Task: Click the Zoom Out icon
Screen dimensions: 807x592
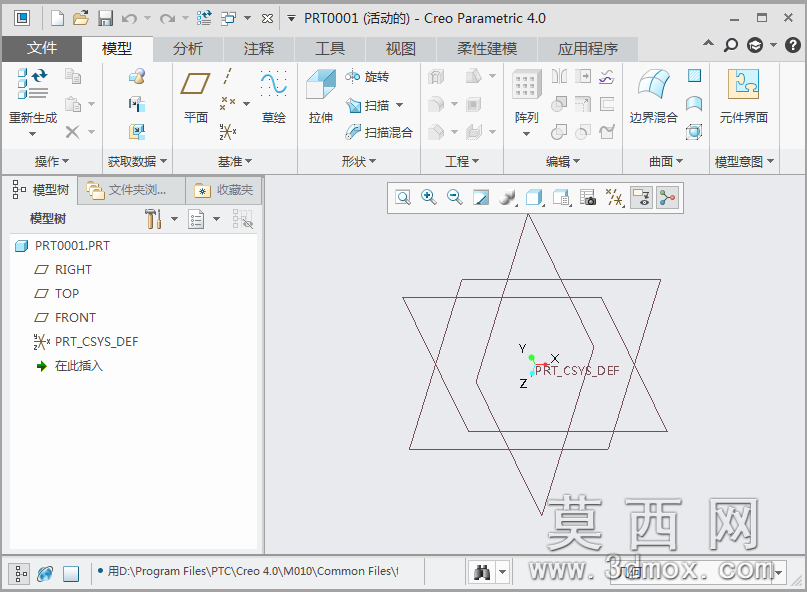Action: coord(454,198)
